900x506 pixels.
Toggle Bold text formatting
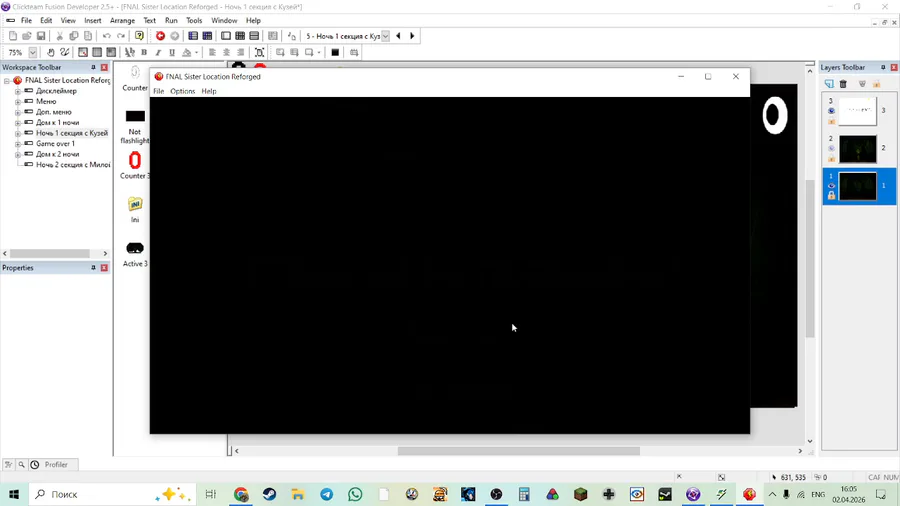coord(144,52)
